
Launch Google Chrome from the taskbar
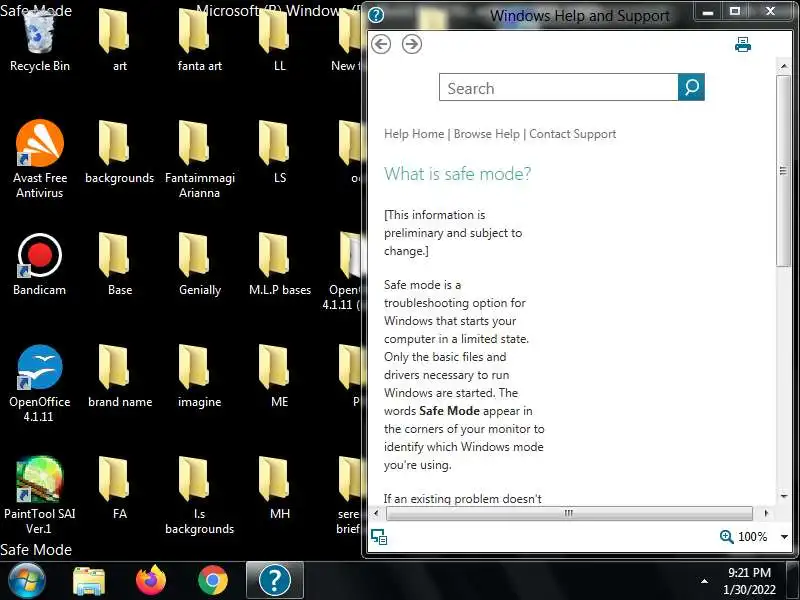pos(213,581)
